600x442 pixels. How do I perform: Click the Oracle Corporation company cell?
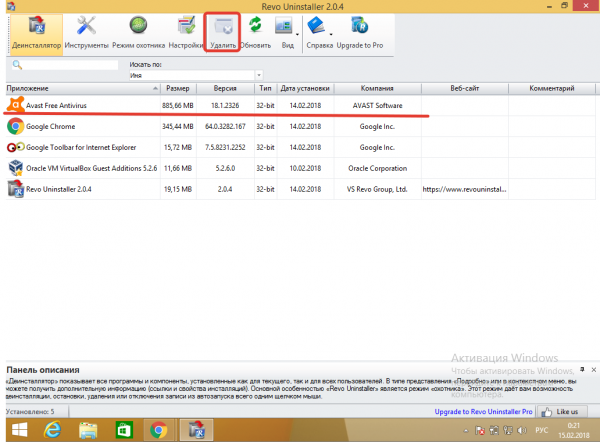[377, 168]
